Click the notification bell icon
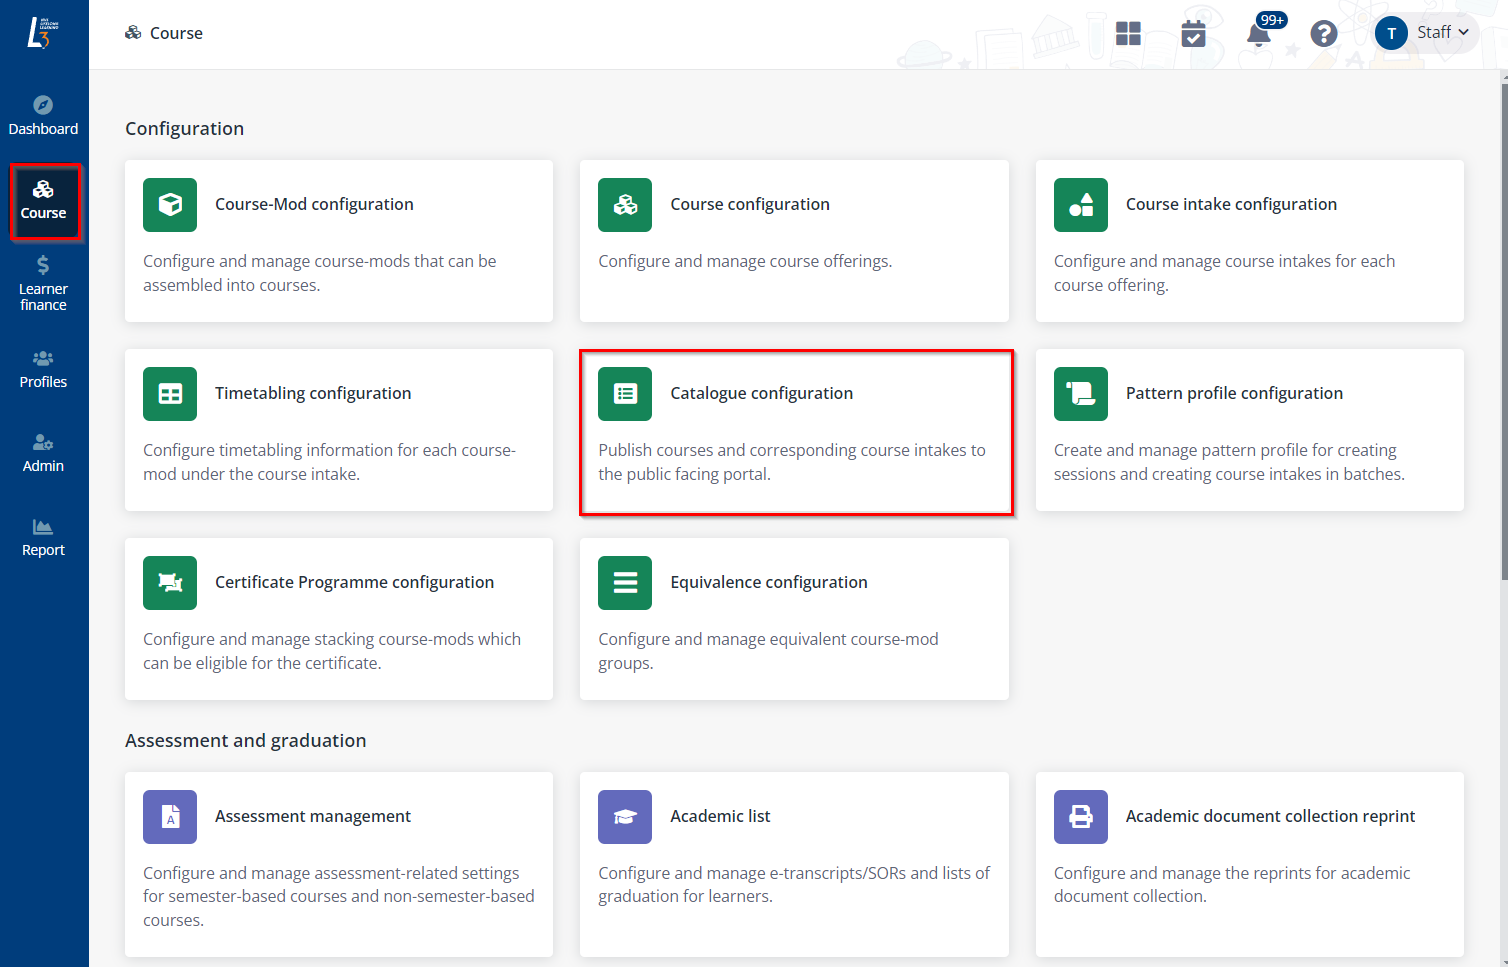Screen dimensions: 1508x967 tap(1258, 35)
